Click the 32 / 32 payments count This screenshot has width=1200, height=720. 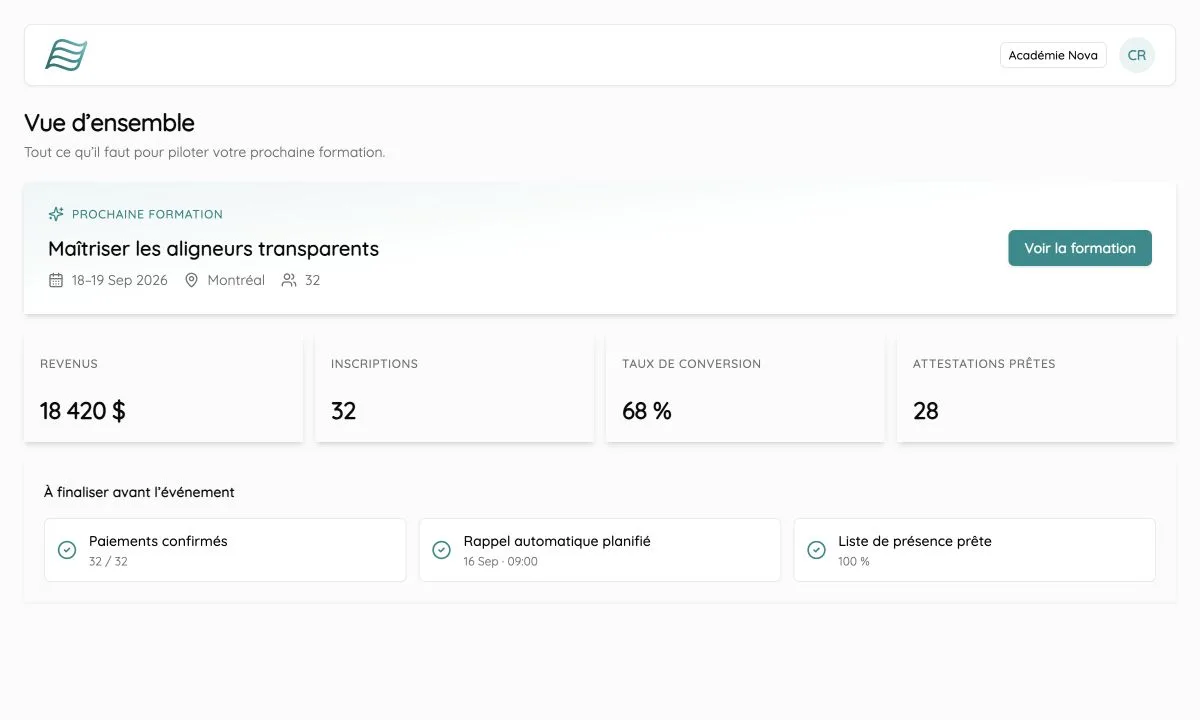(x=108, y=562)
